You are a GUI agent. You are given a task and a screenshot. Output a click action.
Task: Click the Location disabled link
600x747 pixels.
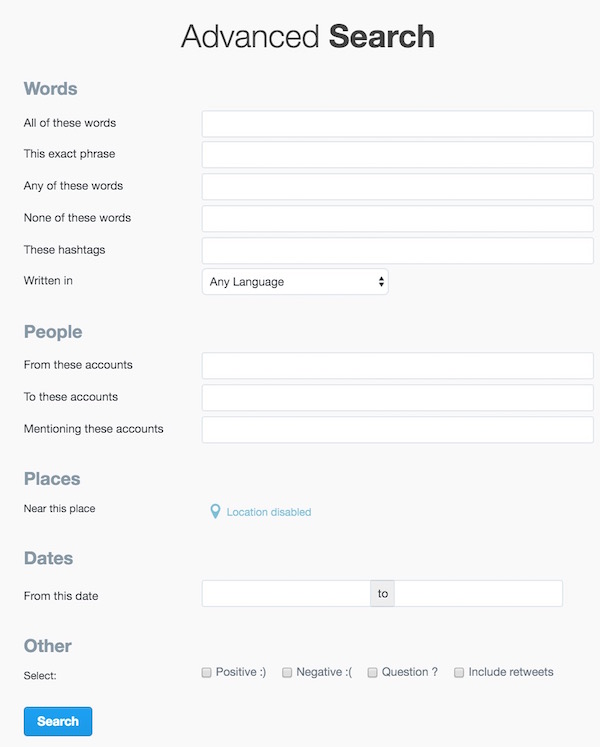269,512
